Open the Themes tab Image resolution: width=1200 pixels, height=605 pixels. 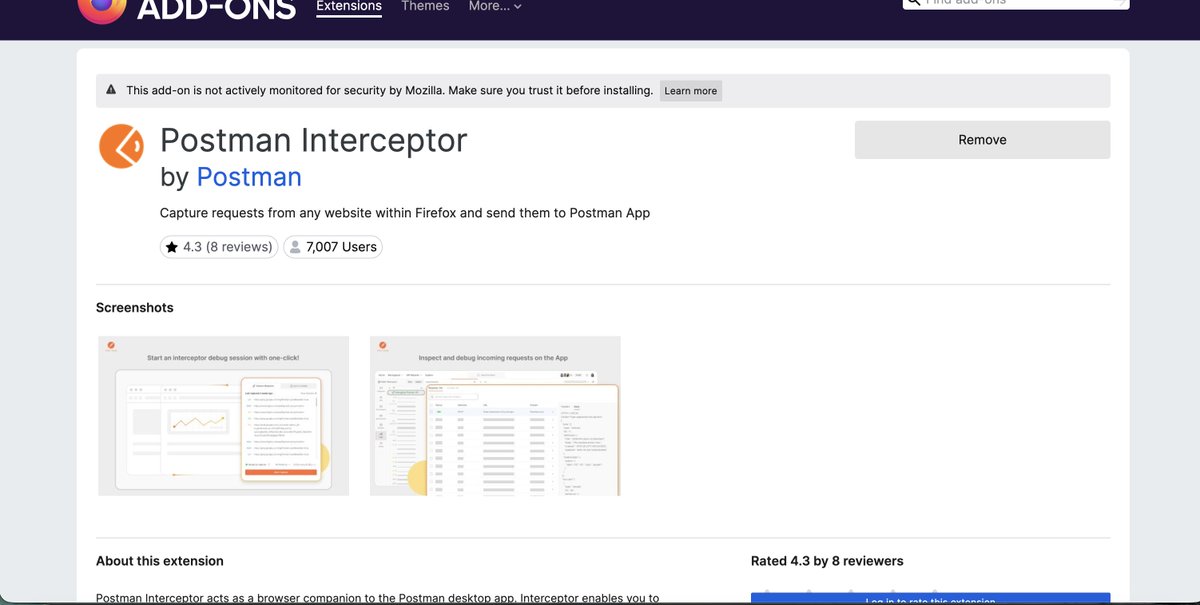(425, 7)
